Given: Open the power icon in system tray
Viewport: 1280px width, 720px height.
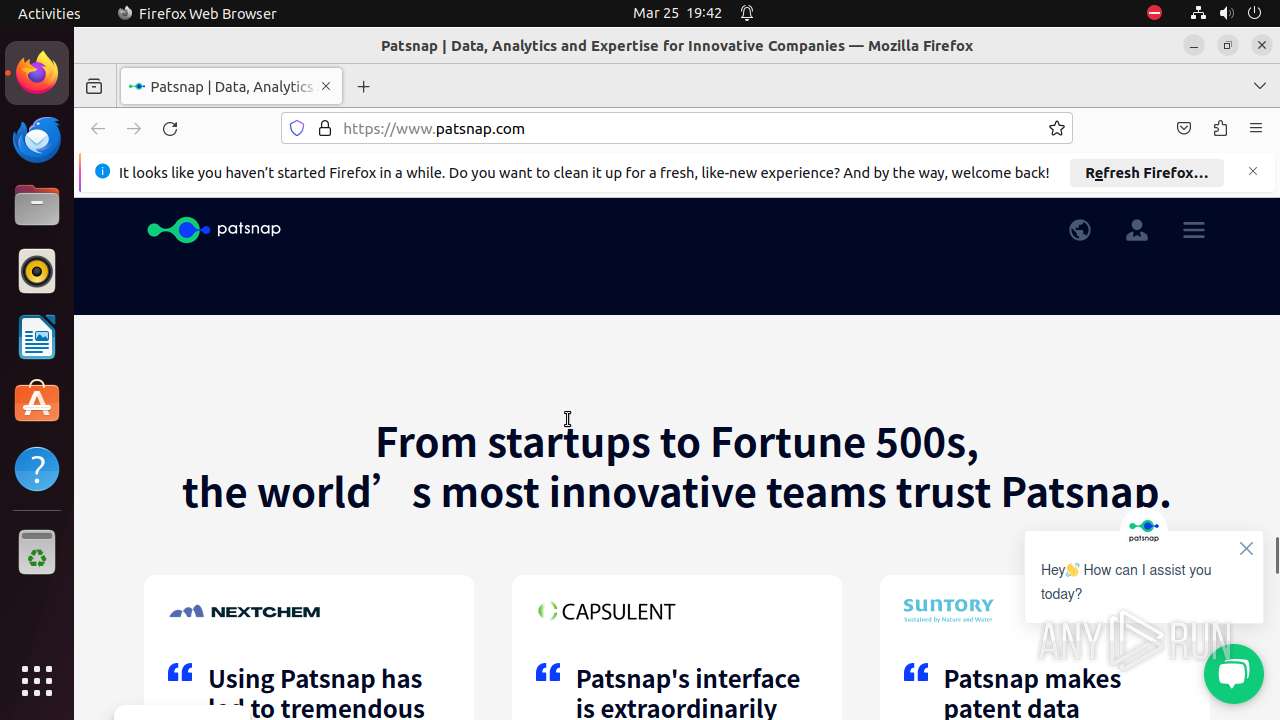Looking at the screenshot, I should pos(1254,13).
